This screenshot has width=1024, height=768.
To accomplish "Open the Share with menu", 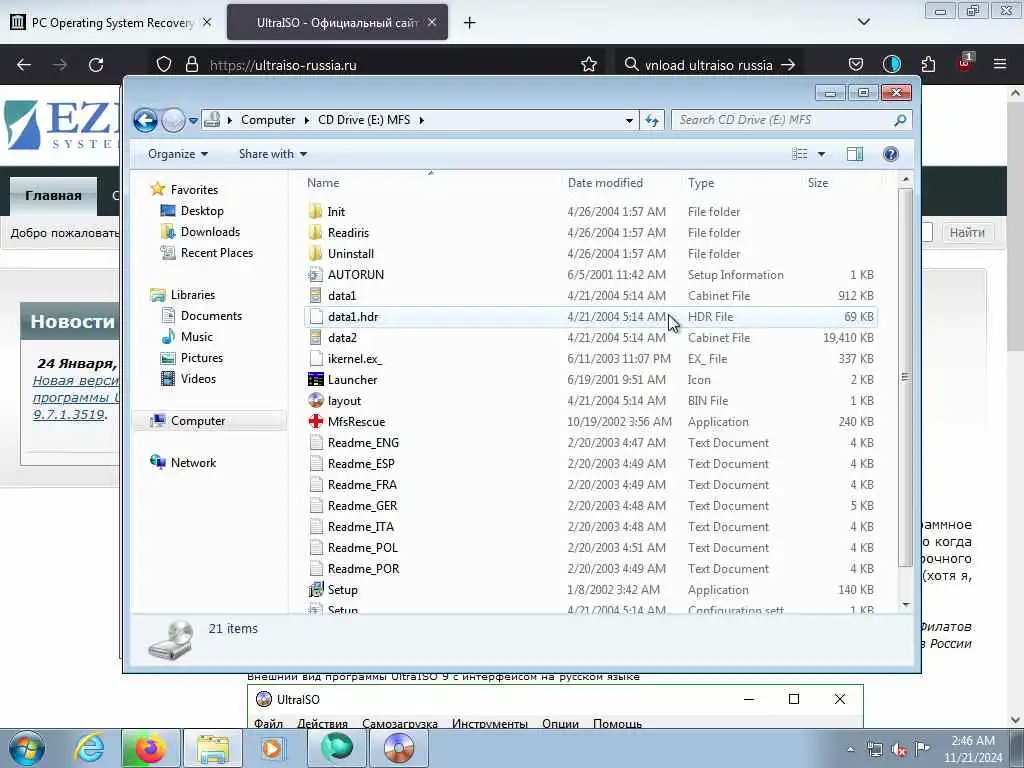I will 272,154.
